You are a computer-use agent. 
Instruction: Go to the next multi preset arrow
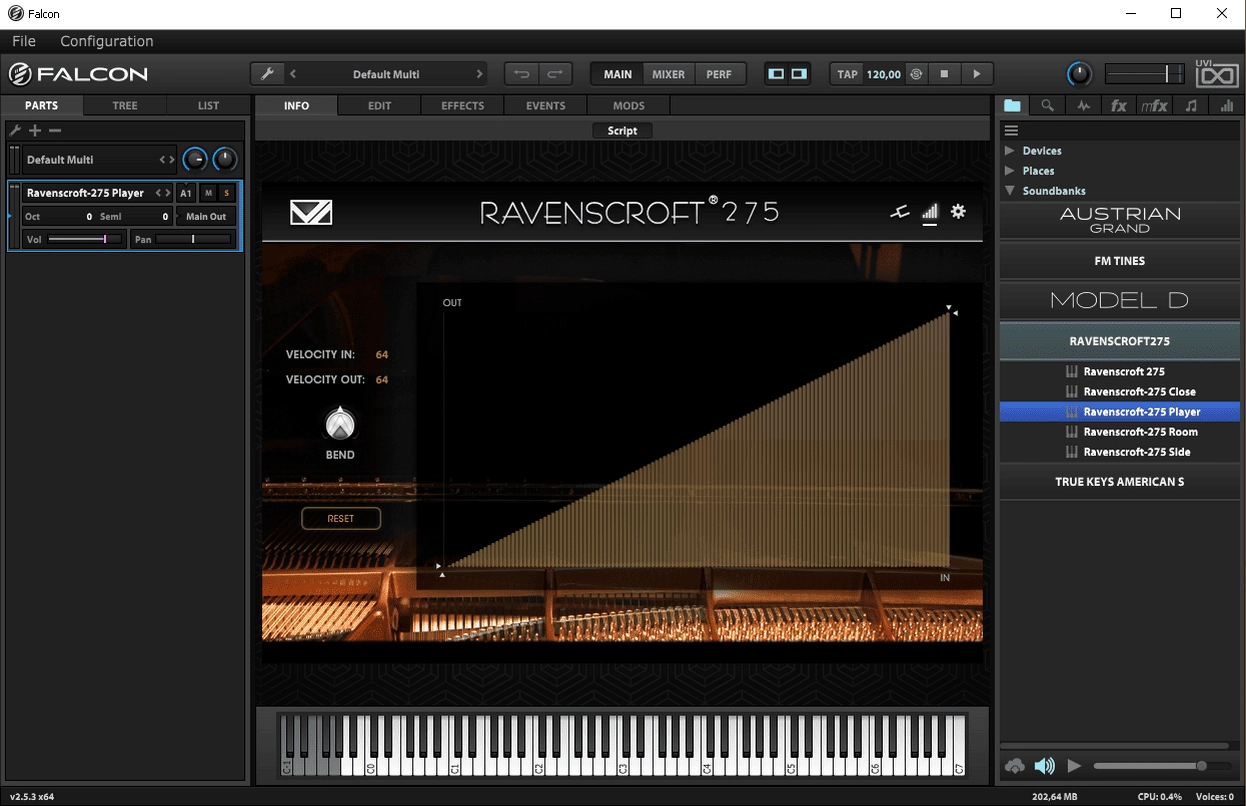(x=479, y=74)
